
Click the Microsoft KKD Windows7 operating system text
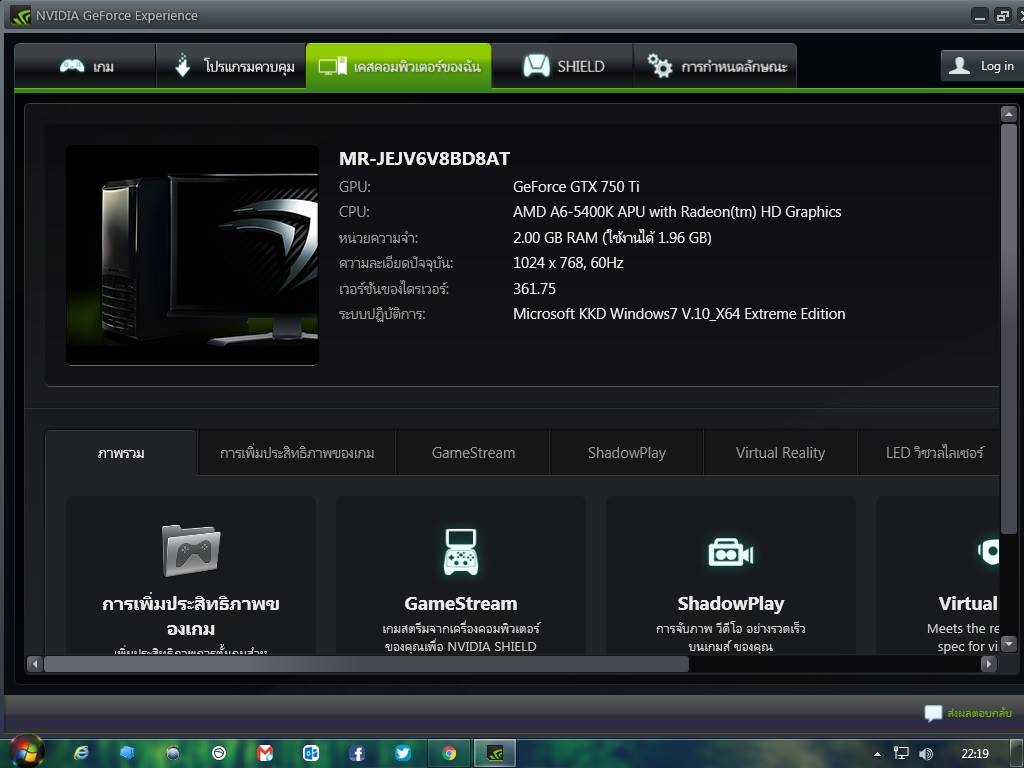[x=679, y=314]
